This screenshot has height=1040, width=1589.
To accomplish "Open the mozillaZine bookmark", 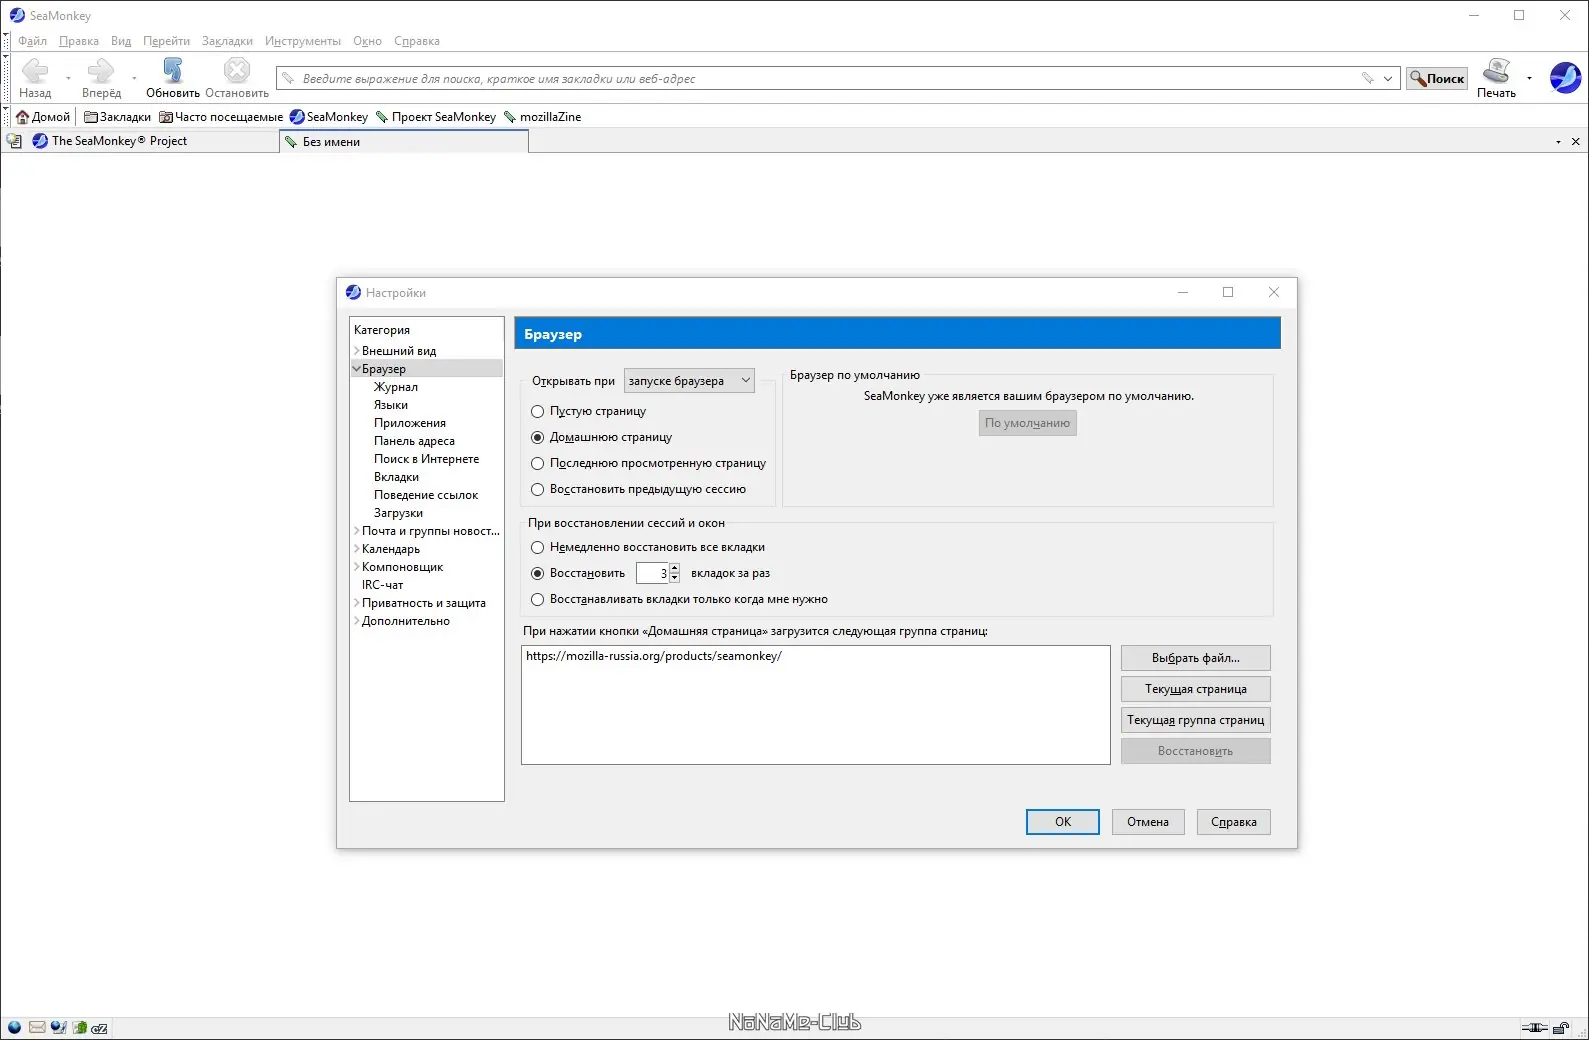I will click(543, 117).
